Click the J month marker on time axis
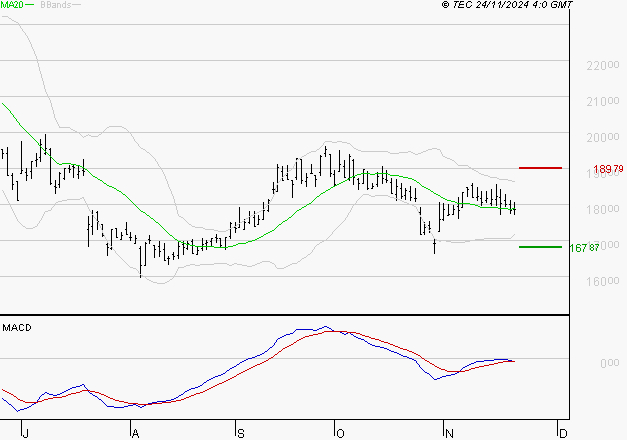627x440 pixels. pos(26,434)
